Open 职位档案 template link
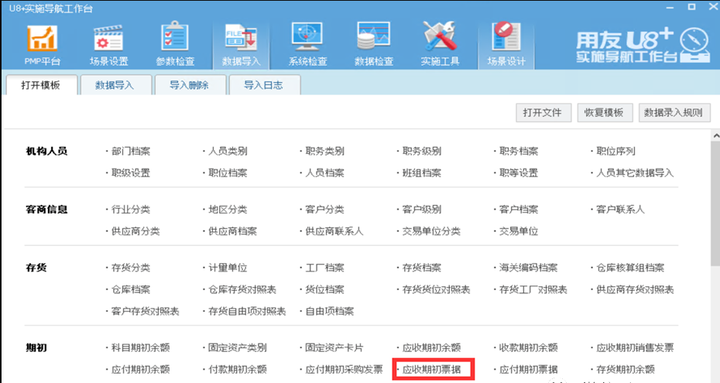Viewport: 720px width, 383px height. coord(228,173)
